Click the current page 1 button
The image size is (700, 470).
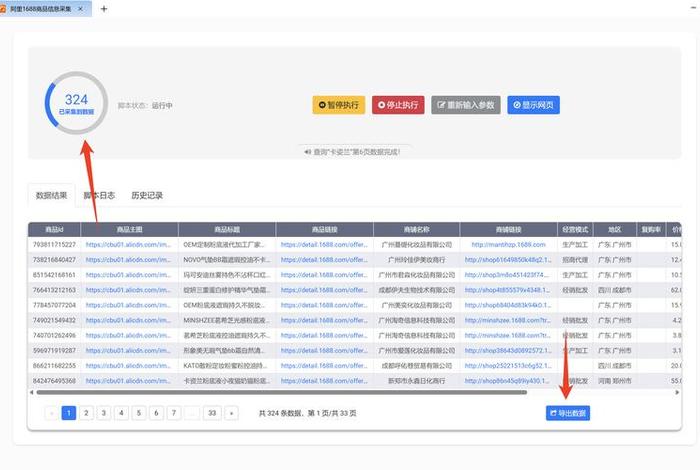click(x=69, y=413)
